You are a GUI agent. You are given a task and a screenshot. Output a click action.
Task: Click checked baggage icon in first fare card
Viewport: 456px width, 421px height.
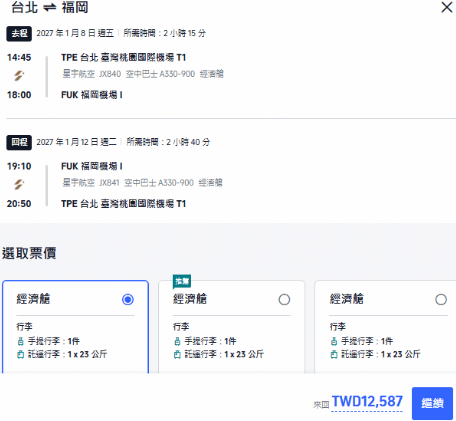coord(21,354)
